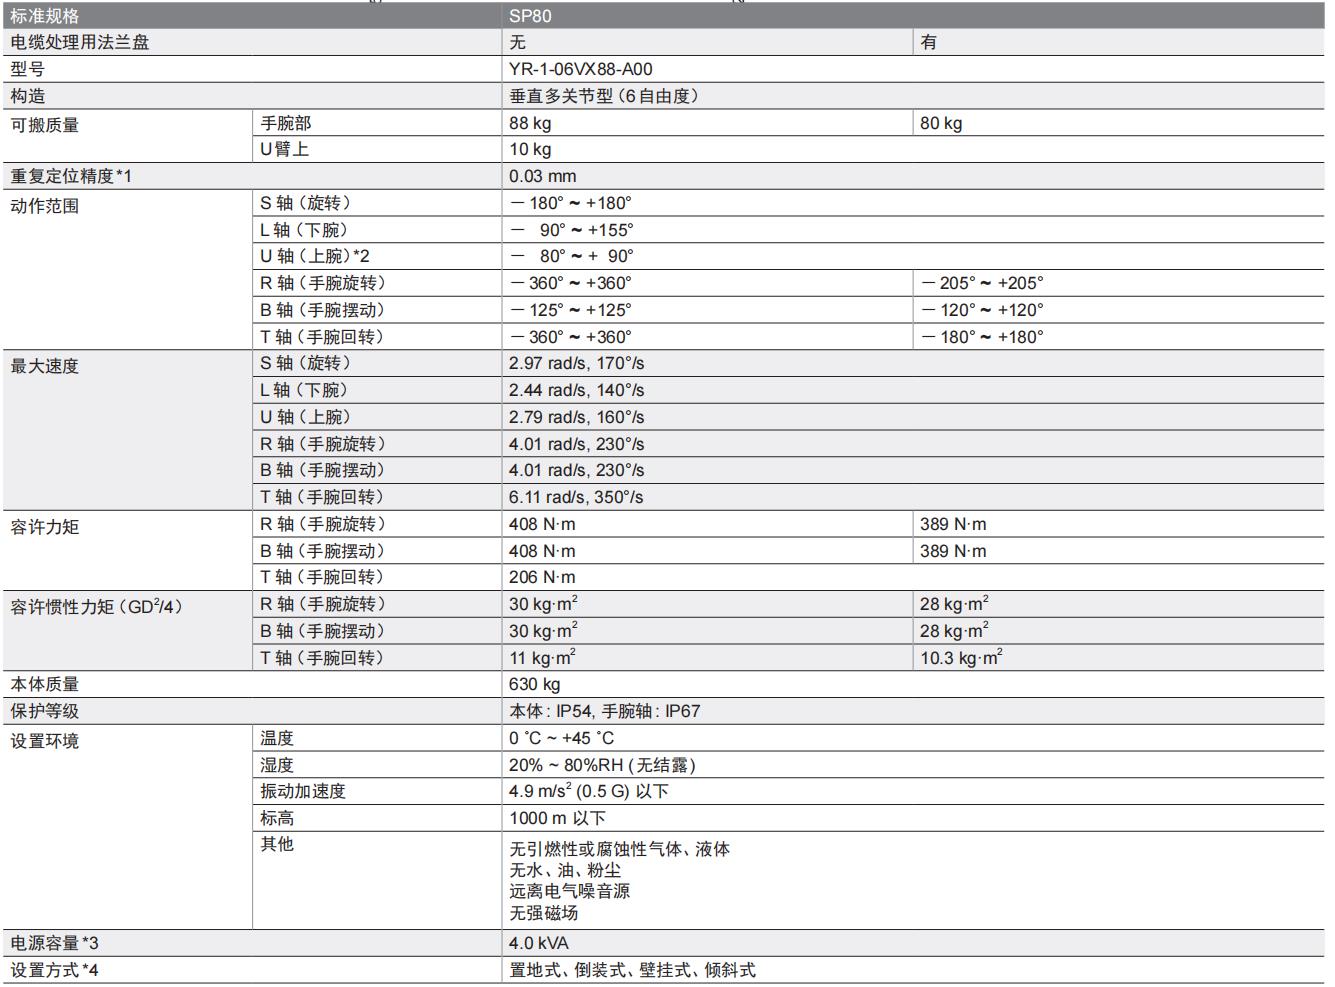This screenshot has height=987, width=1335.
Task: Select the '80 kg' payload value
Action: click(x=941, y=123)
